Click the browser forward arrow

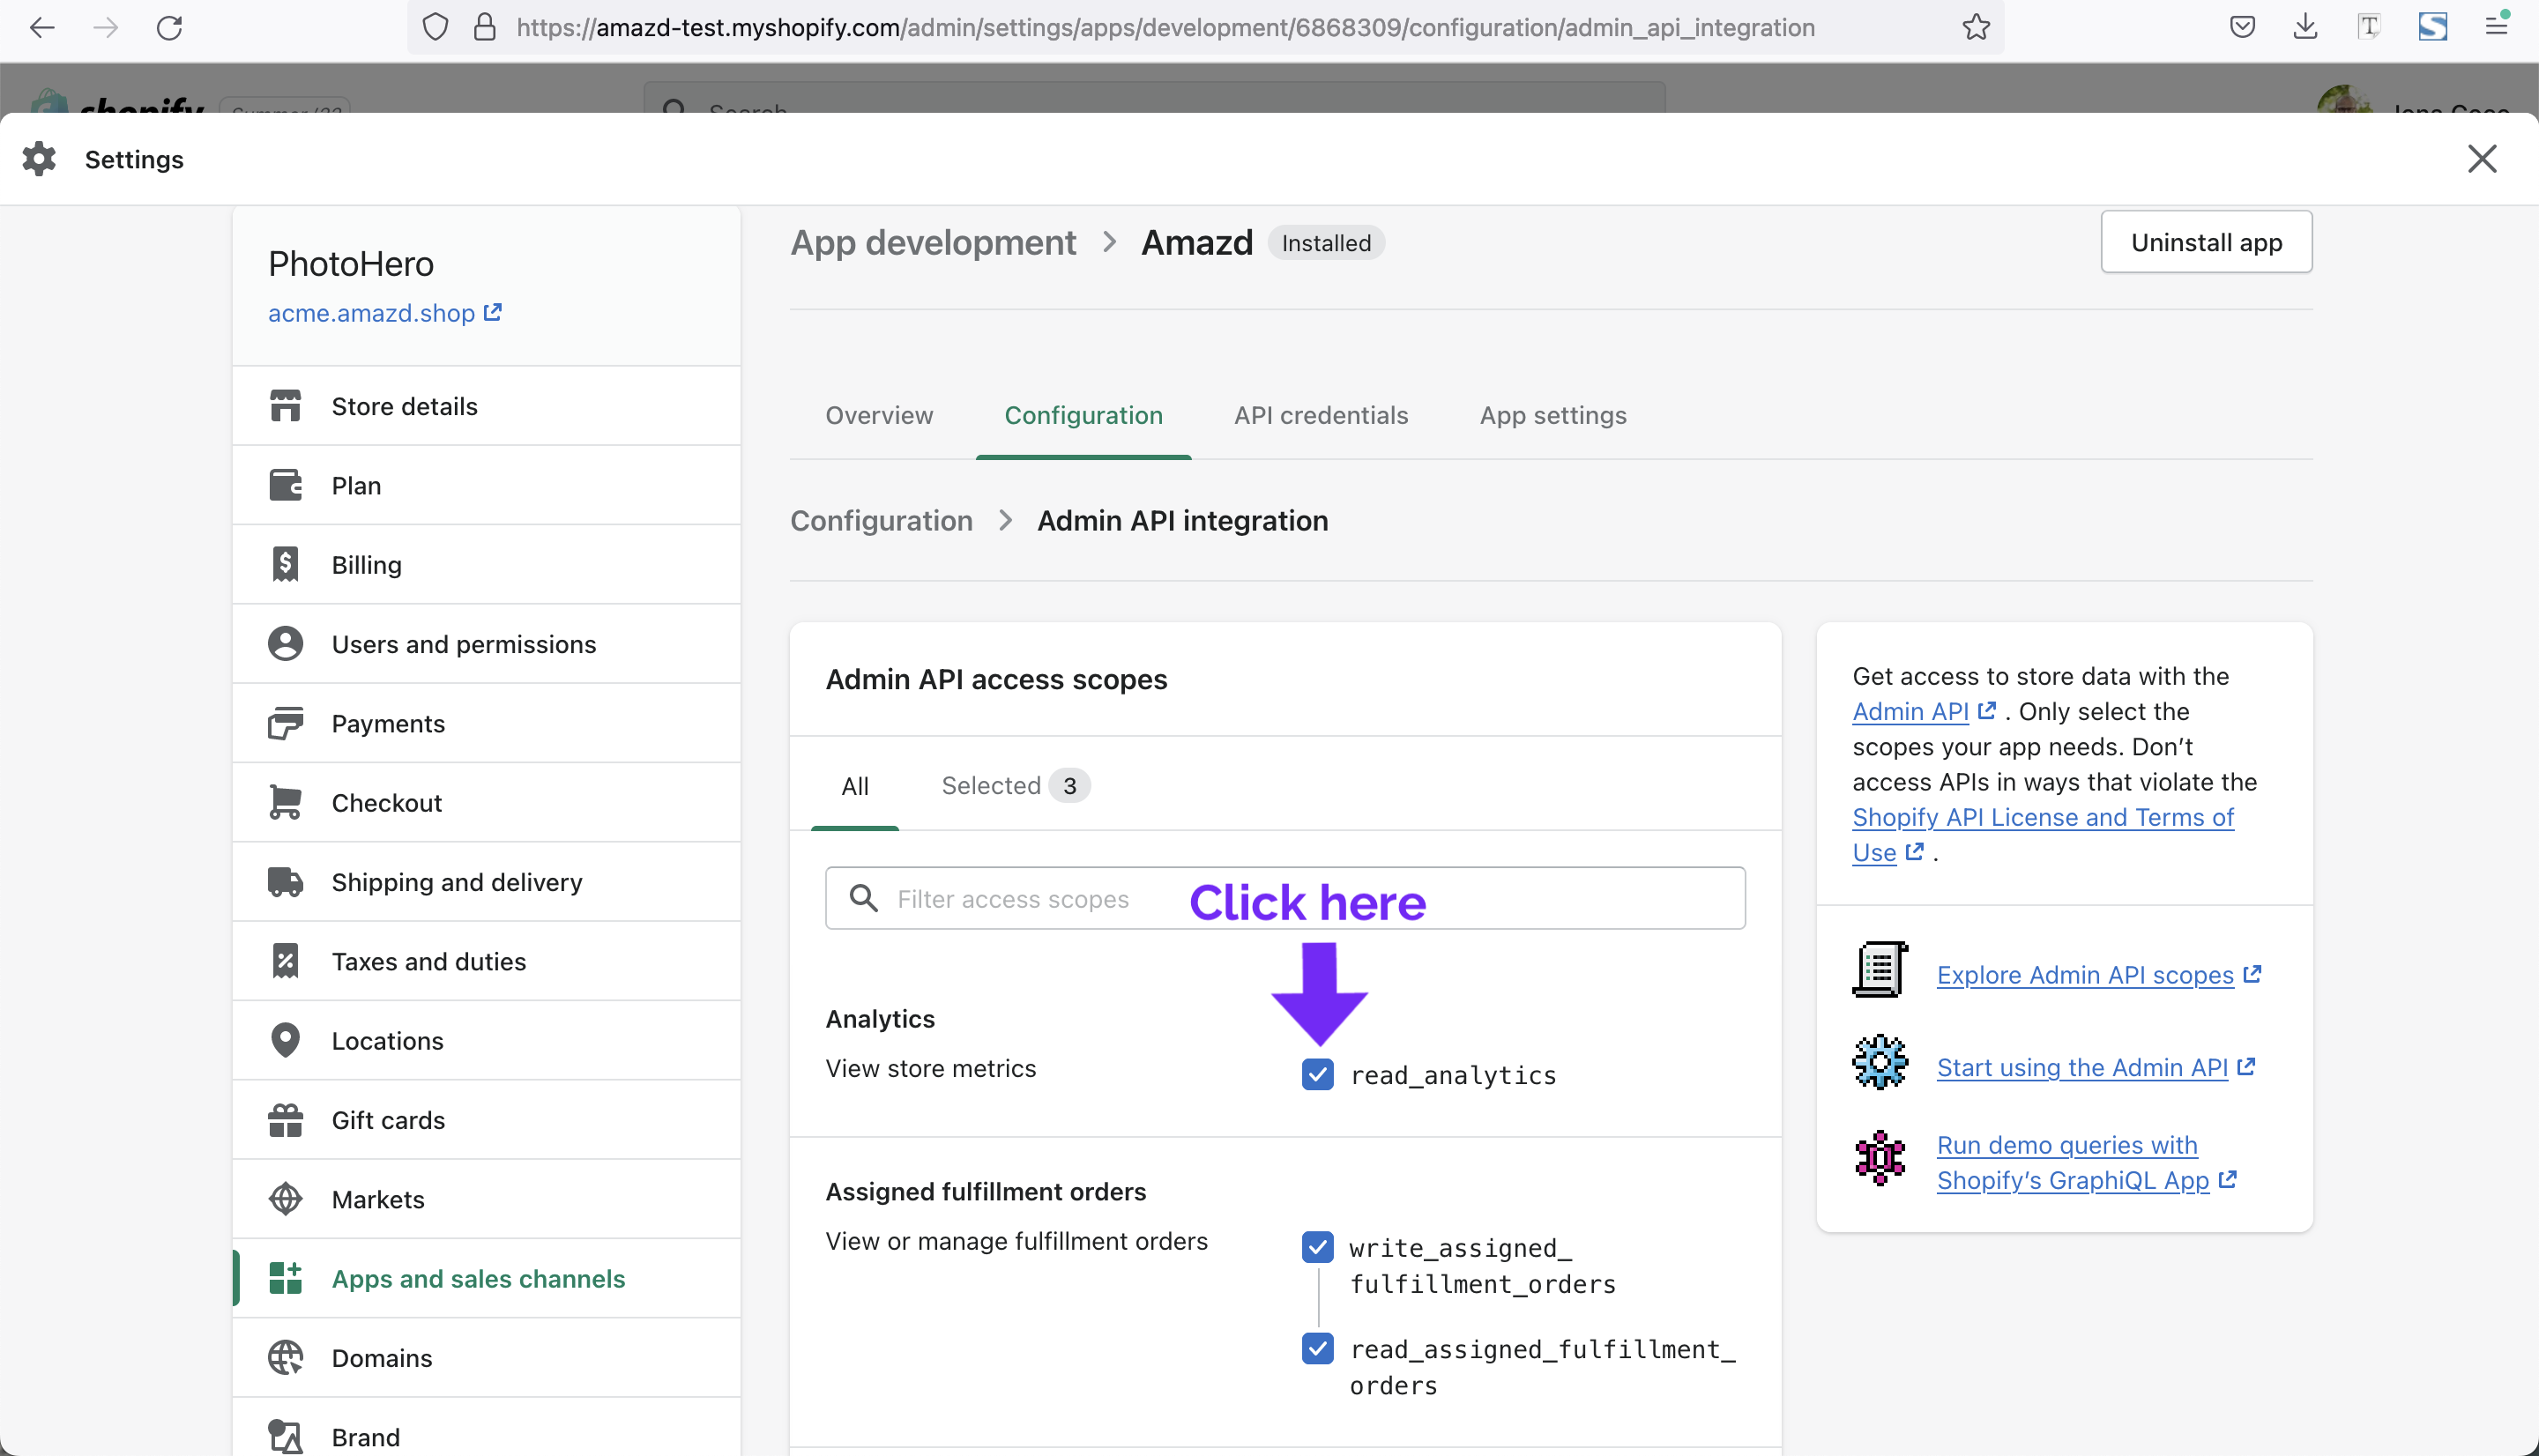tap(106, 27)
